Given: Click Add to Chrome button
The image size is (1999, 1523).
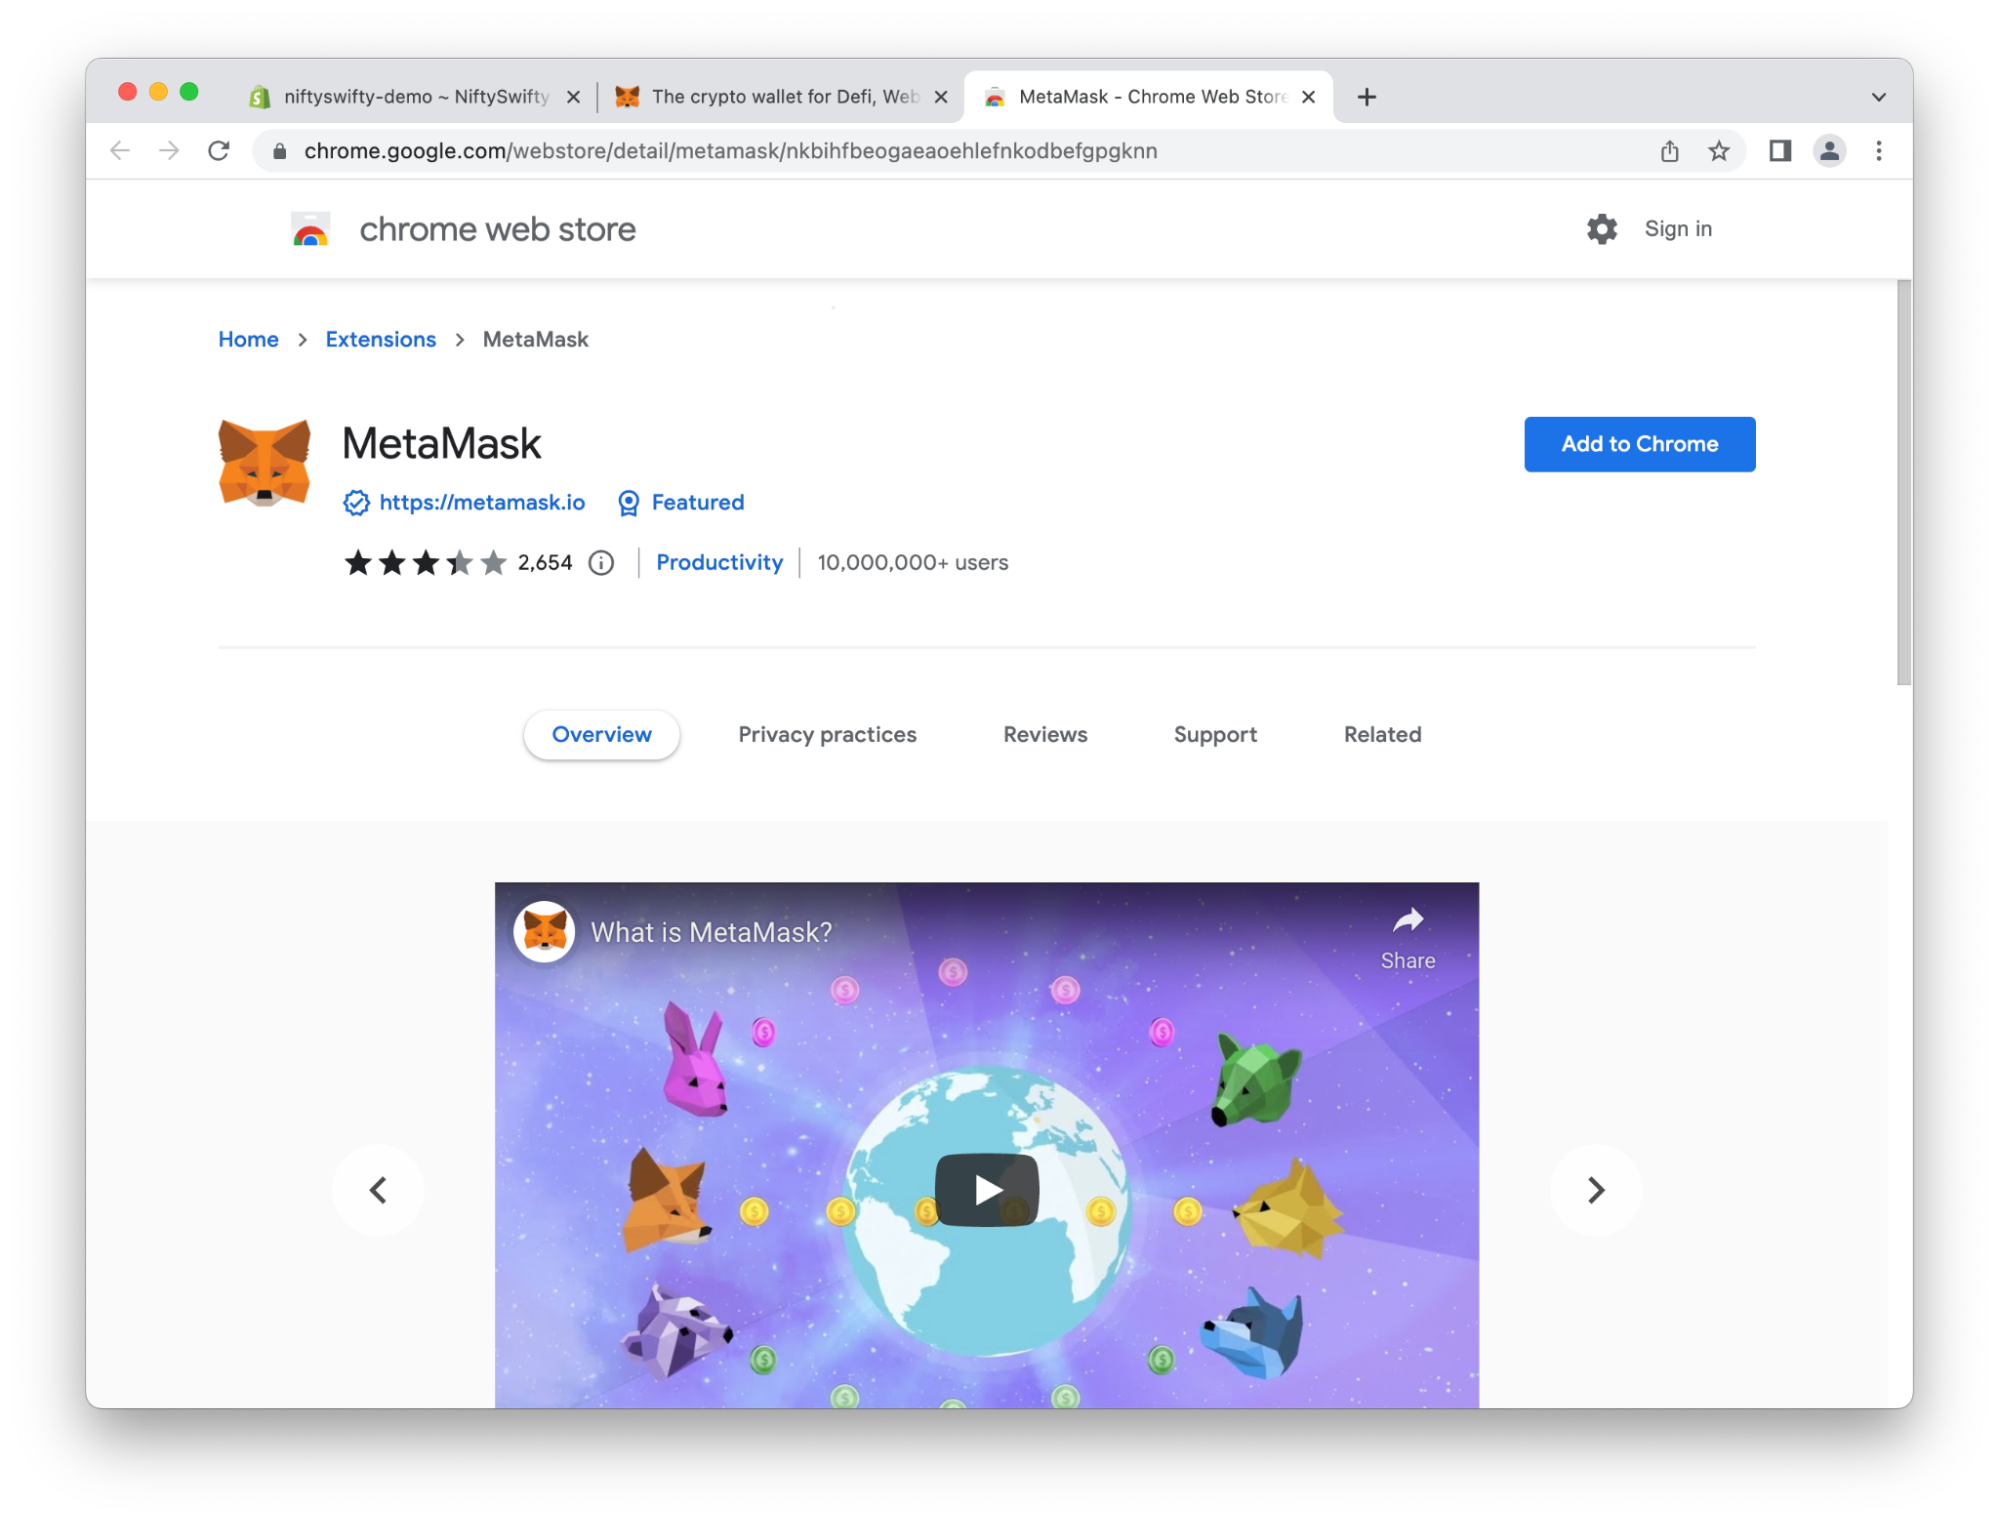Looking at the screenshot, I should 1639,444.
